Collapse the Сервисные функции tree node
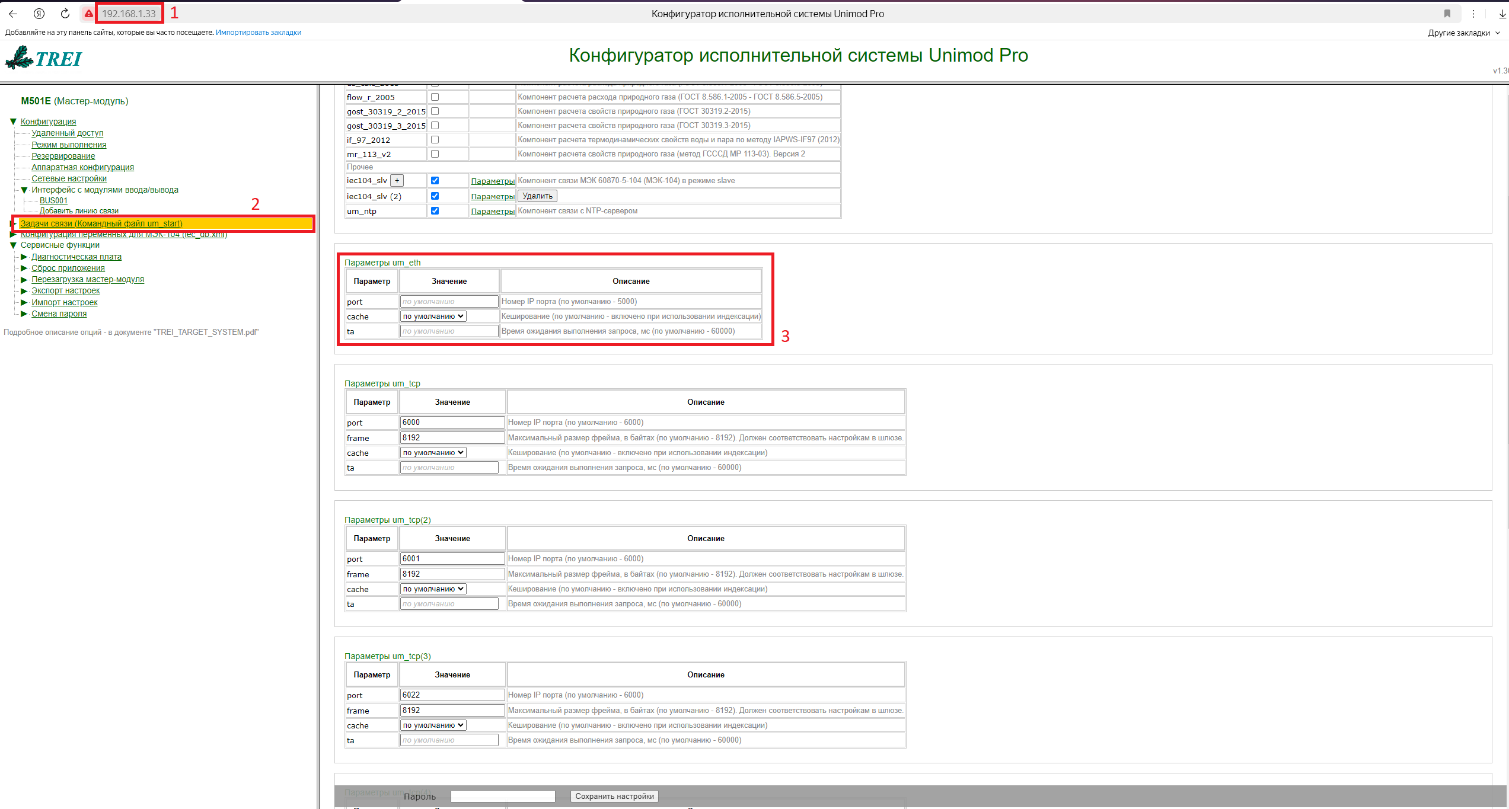Screen dimensions: 1509x809 [x=13, y=245]
